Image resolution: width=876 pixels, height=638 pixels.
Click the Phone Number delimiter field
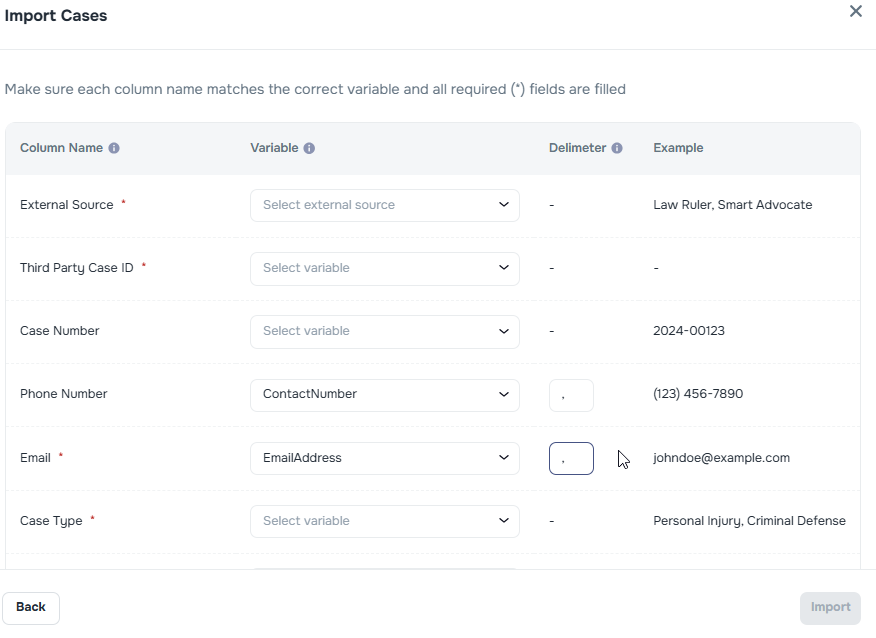click(571, 395)
